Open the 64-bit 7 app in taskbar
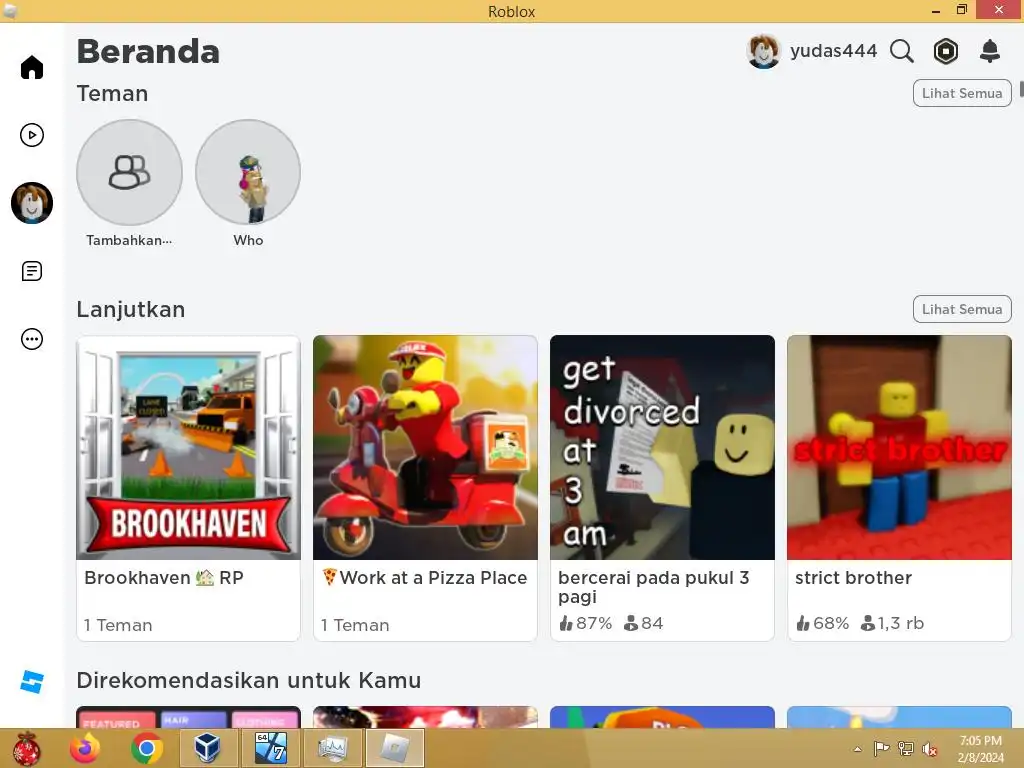The image size is (1024, 768). pyautogui.click(x=270, y=748)
